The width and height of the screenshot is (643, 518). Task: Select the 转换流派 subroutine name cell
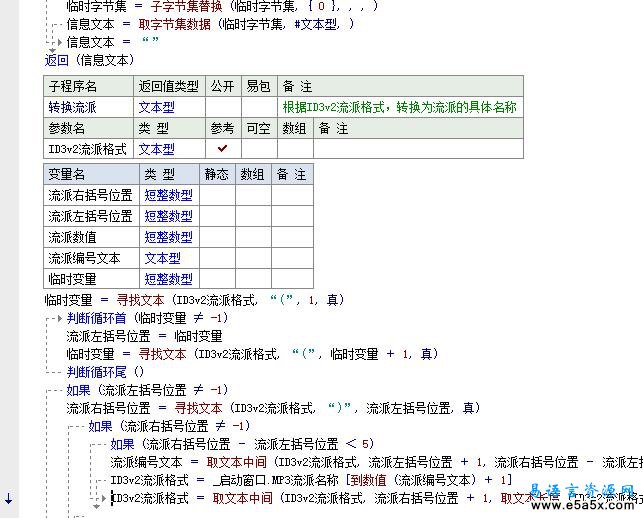(89, 107)
